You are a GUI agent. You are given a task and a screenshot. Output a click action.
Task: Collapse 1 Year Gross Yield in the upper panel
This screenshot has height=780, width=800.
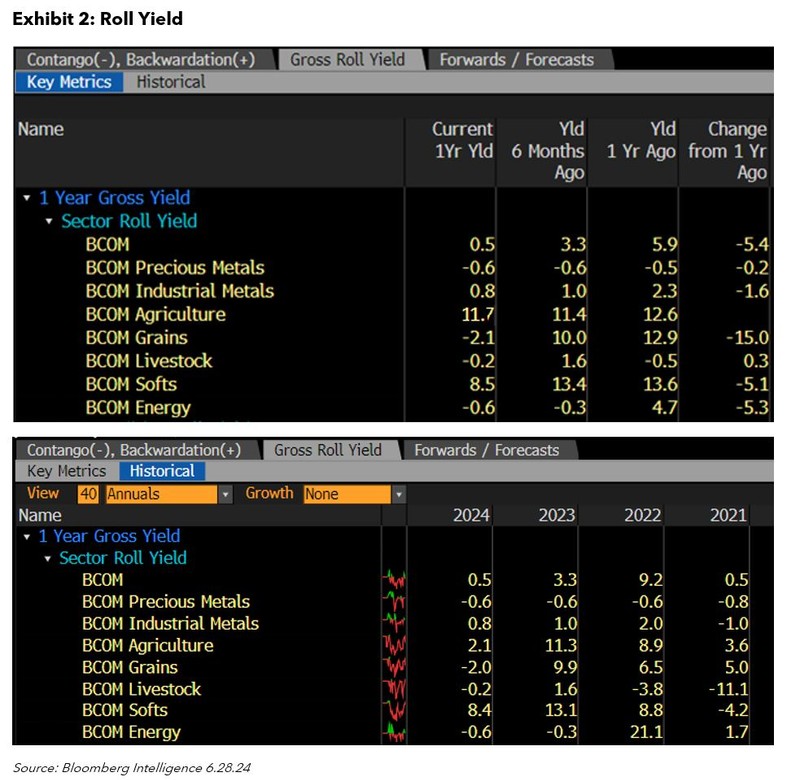click(27, 198)
